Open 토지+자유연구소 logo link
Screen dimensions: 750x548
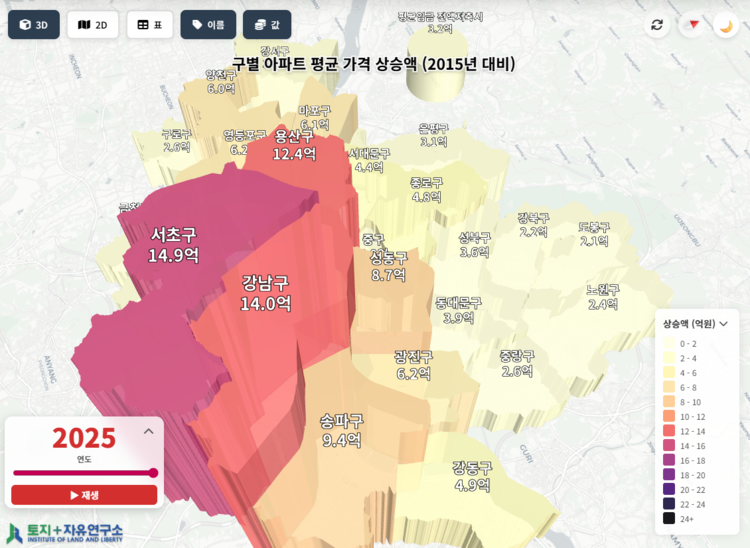coord(66,532)
